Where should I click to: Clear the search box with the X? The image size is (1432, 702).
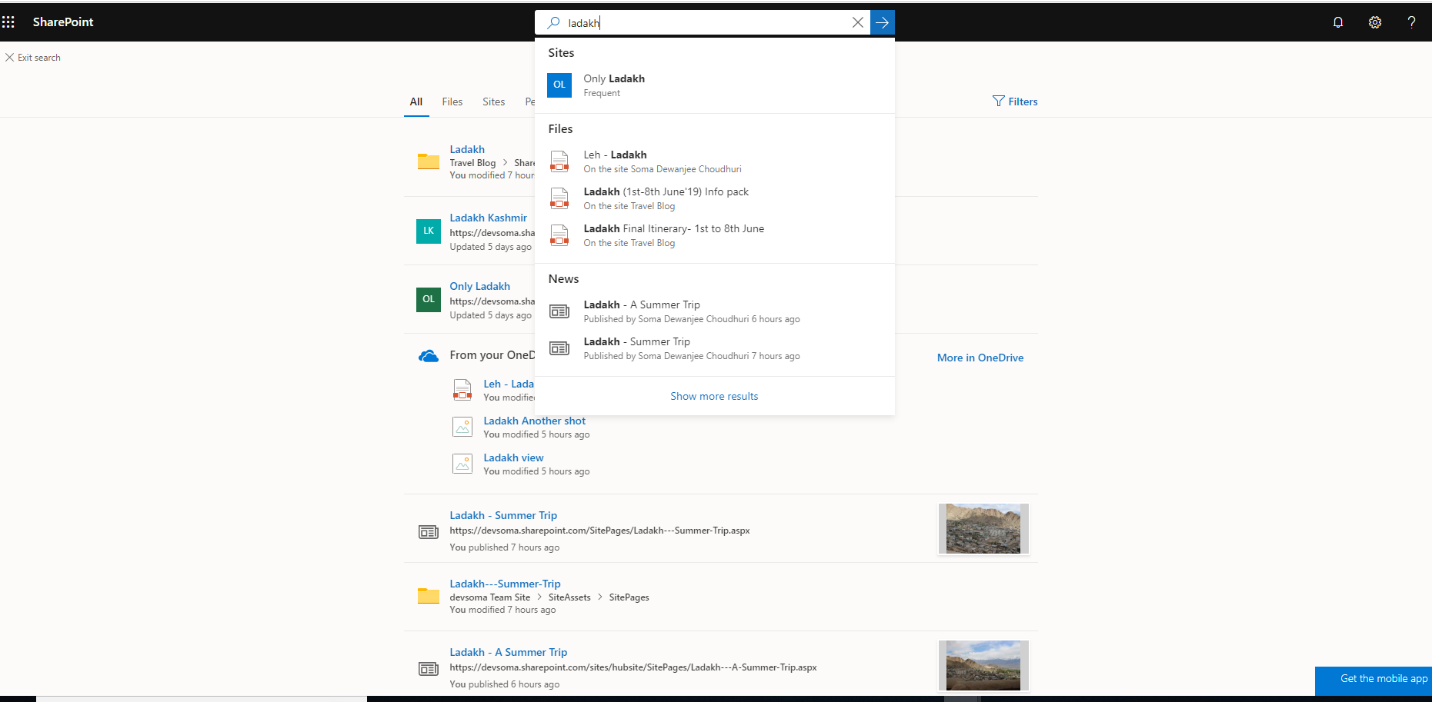coord(857,22)
